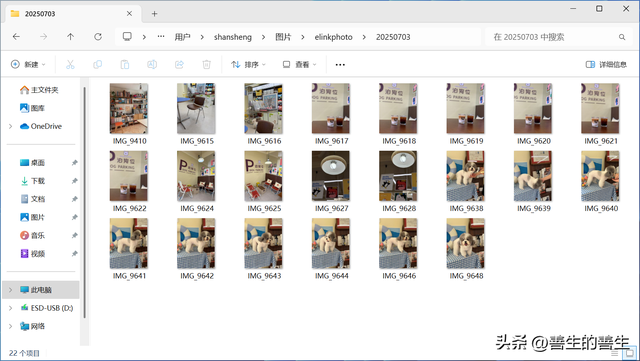
Task: Show hidden path segments ellipsis in address bar
Action: pyautogui.click(x=161, y=37)
